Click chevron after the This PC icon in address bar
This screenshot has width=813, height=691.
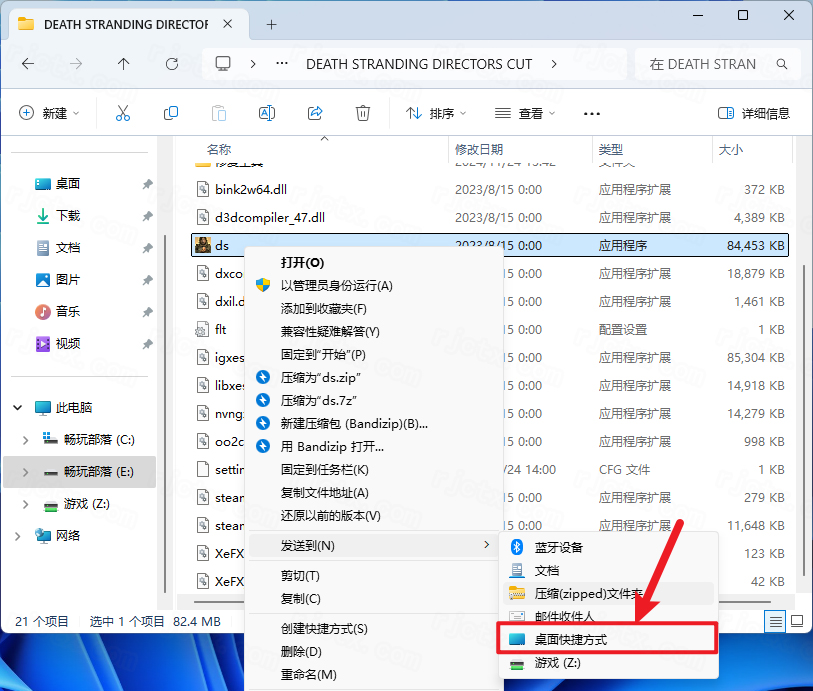253,64
